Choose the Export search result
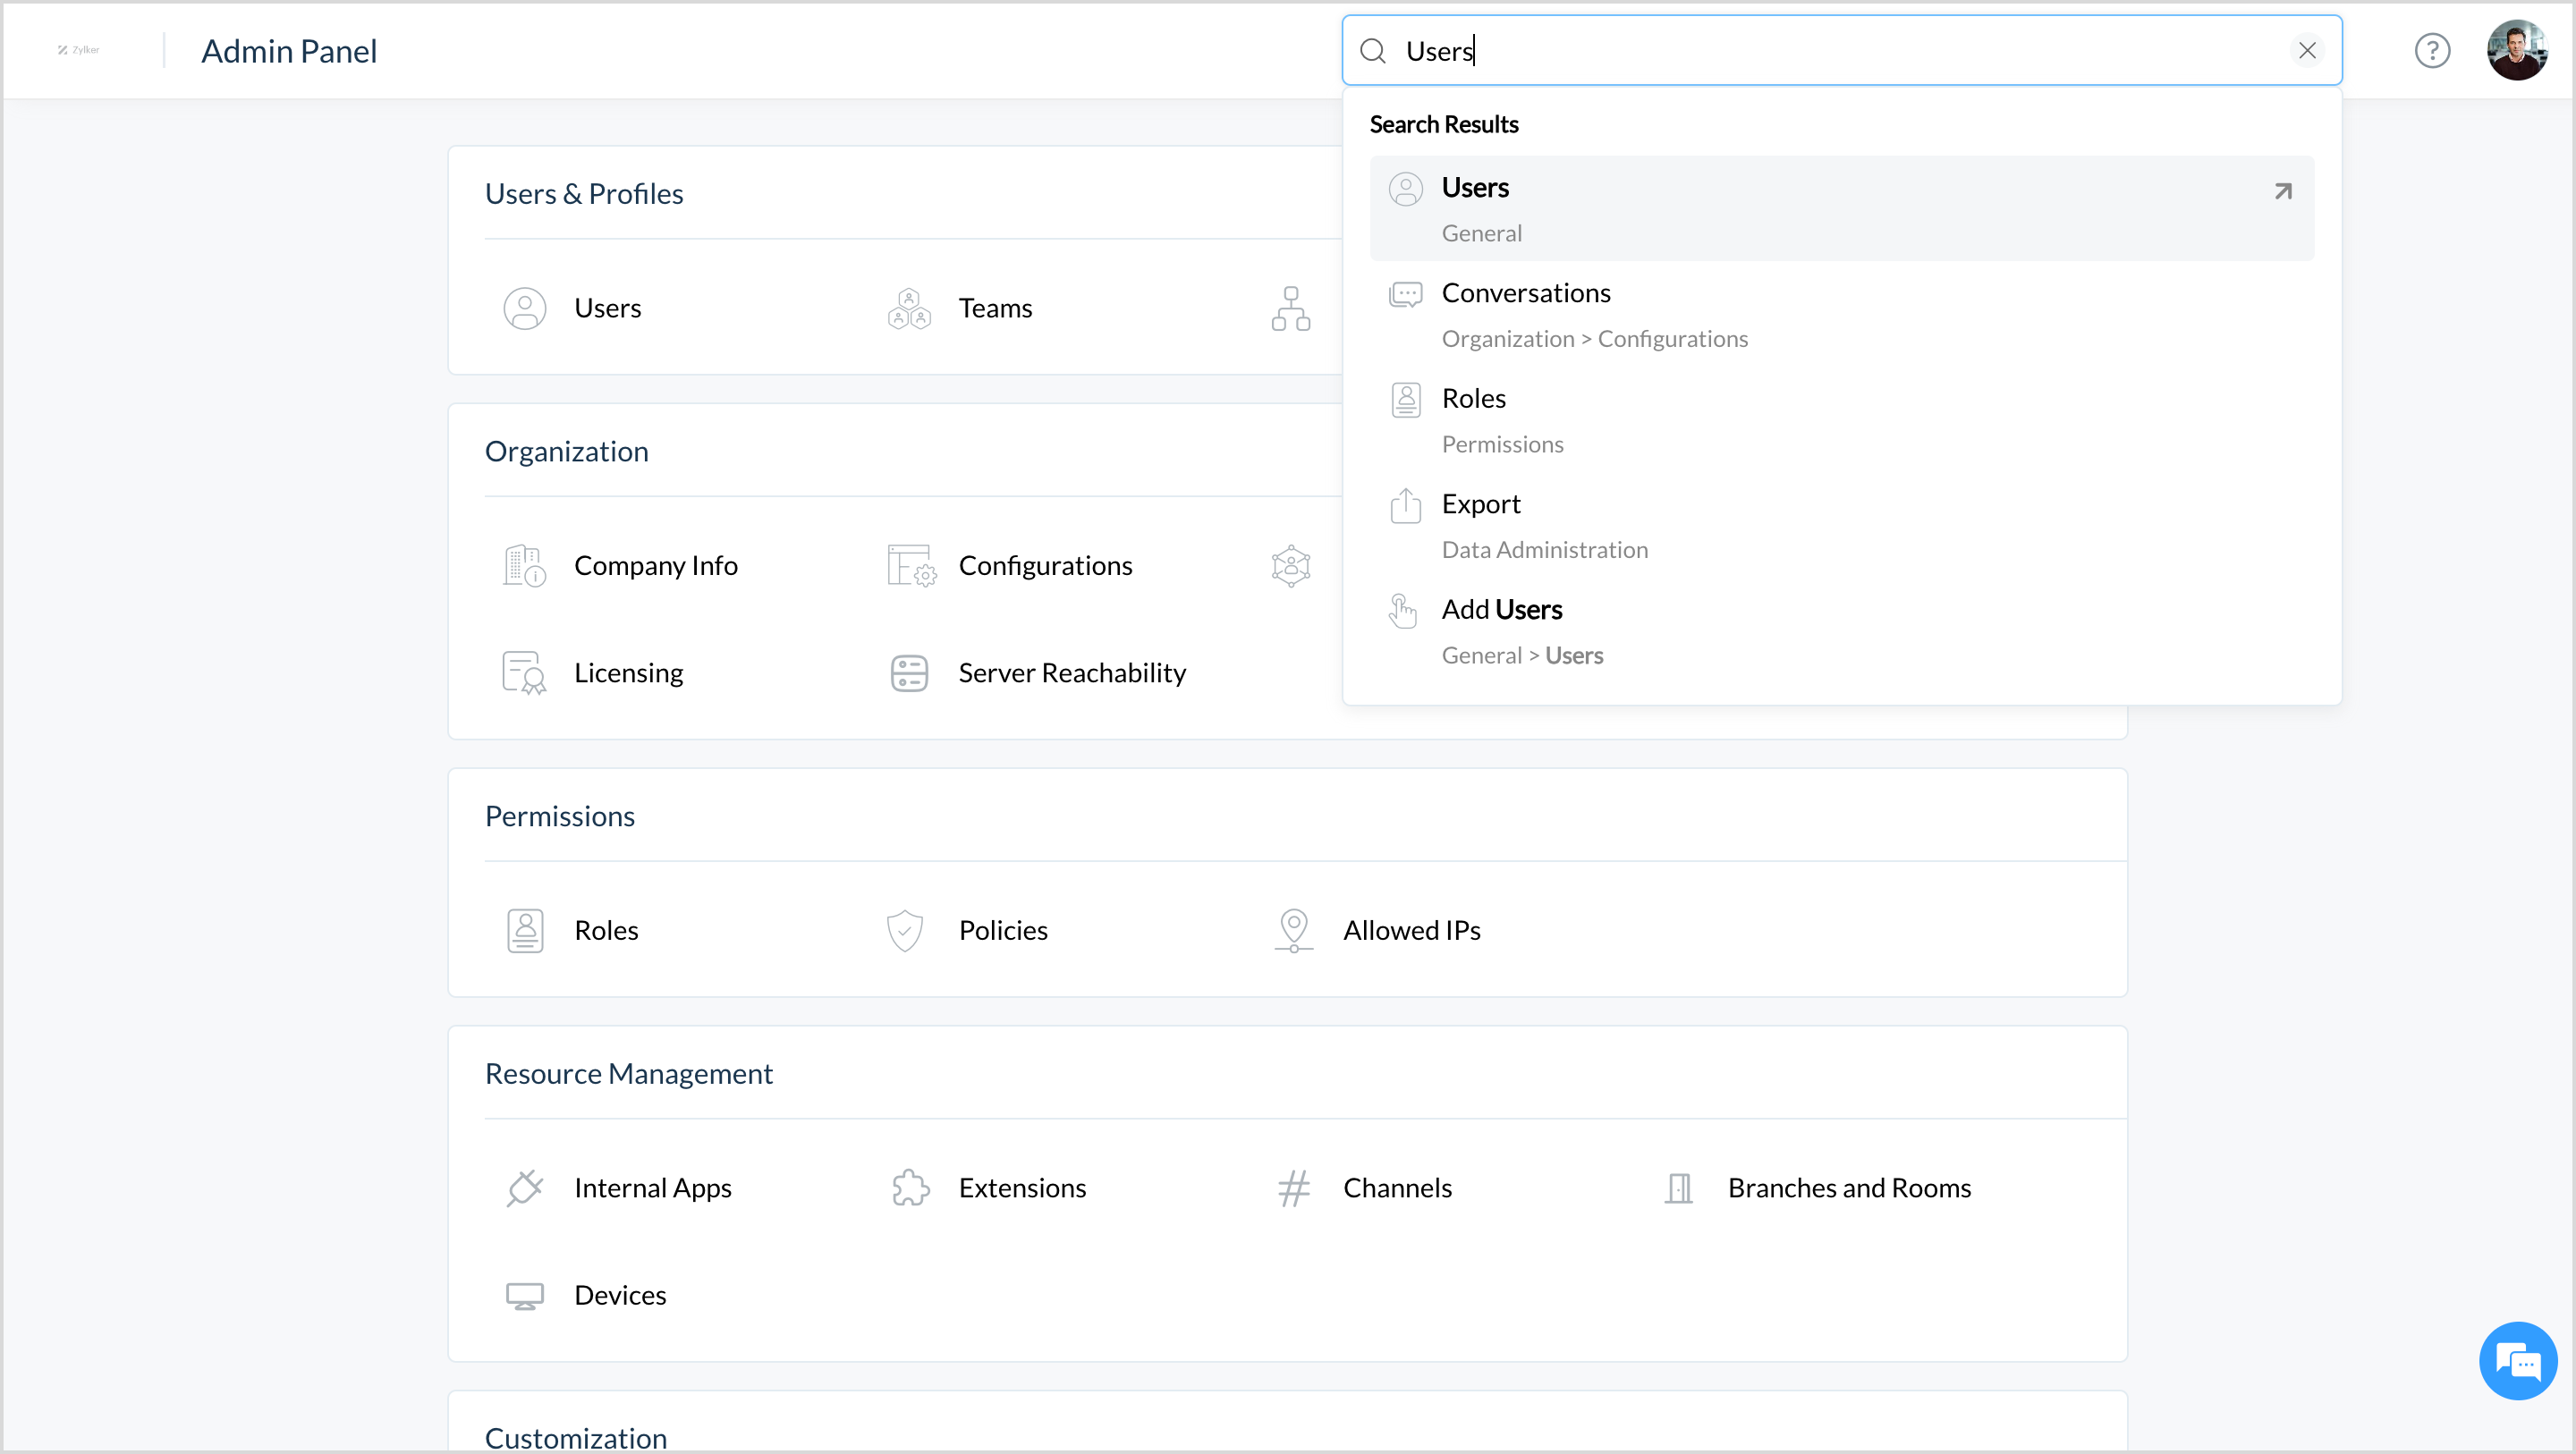 pyautogui.click(x=1480, y=504)
